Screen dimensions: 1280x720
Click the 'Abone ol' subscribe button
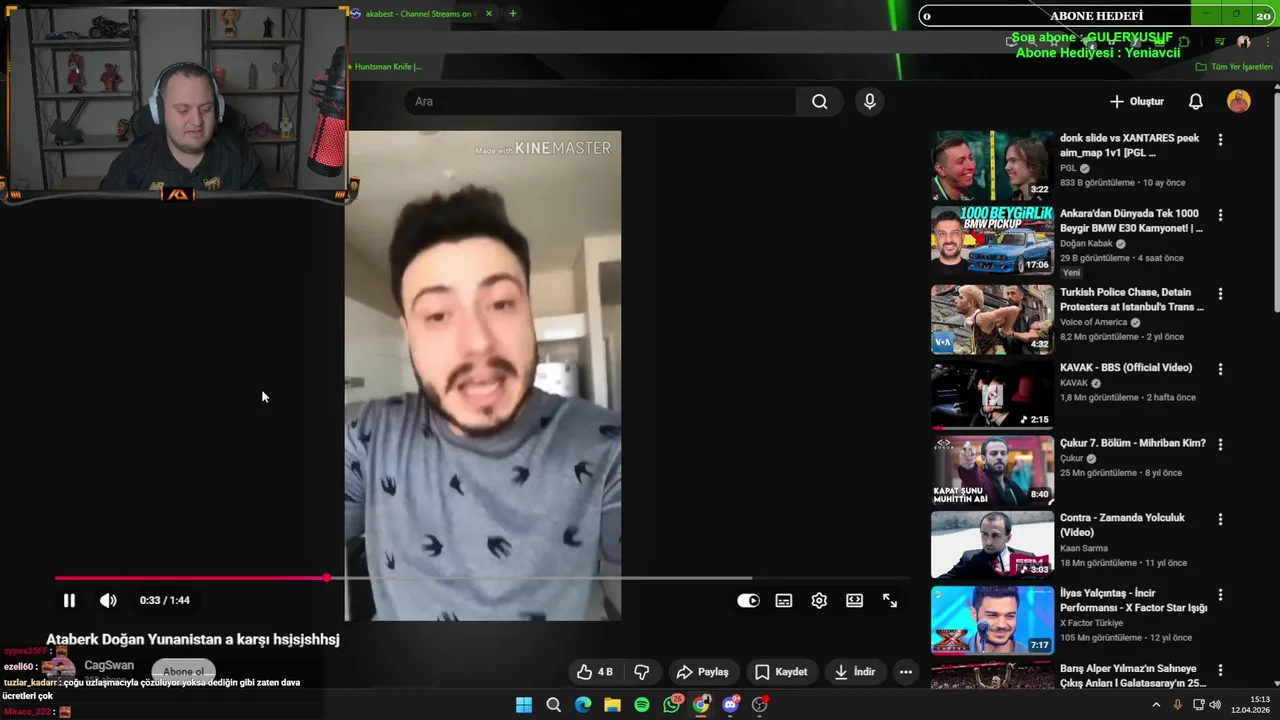tap(184, 672)
